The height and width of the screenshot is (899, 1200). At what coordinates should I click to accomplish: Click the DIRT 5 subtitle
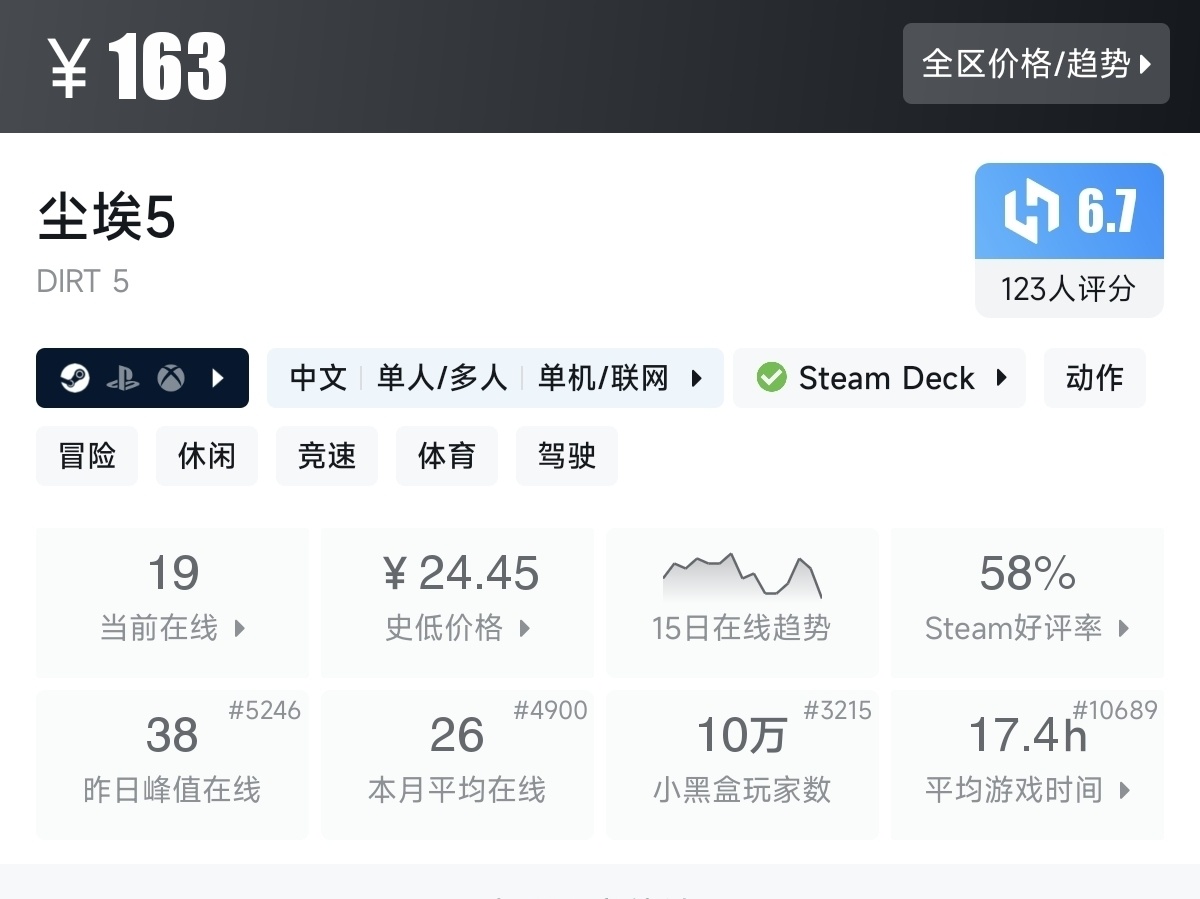click(83, 282)
